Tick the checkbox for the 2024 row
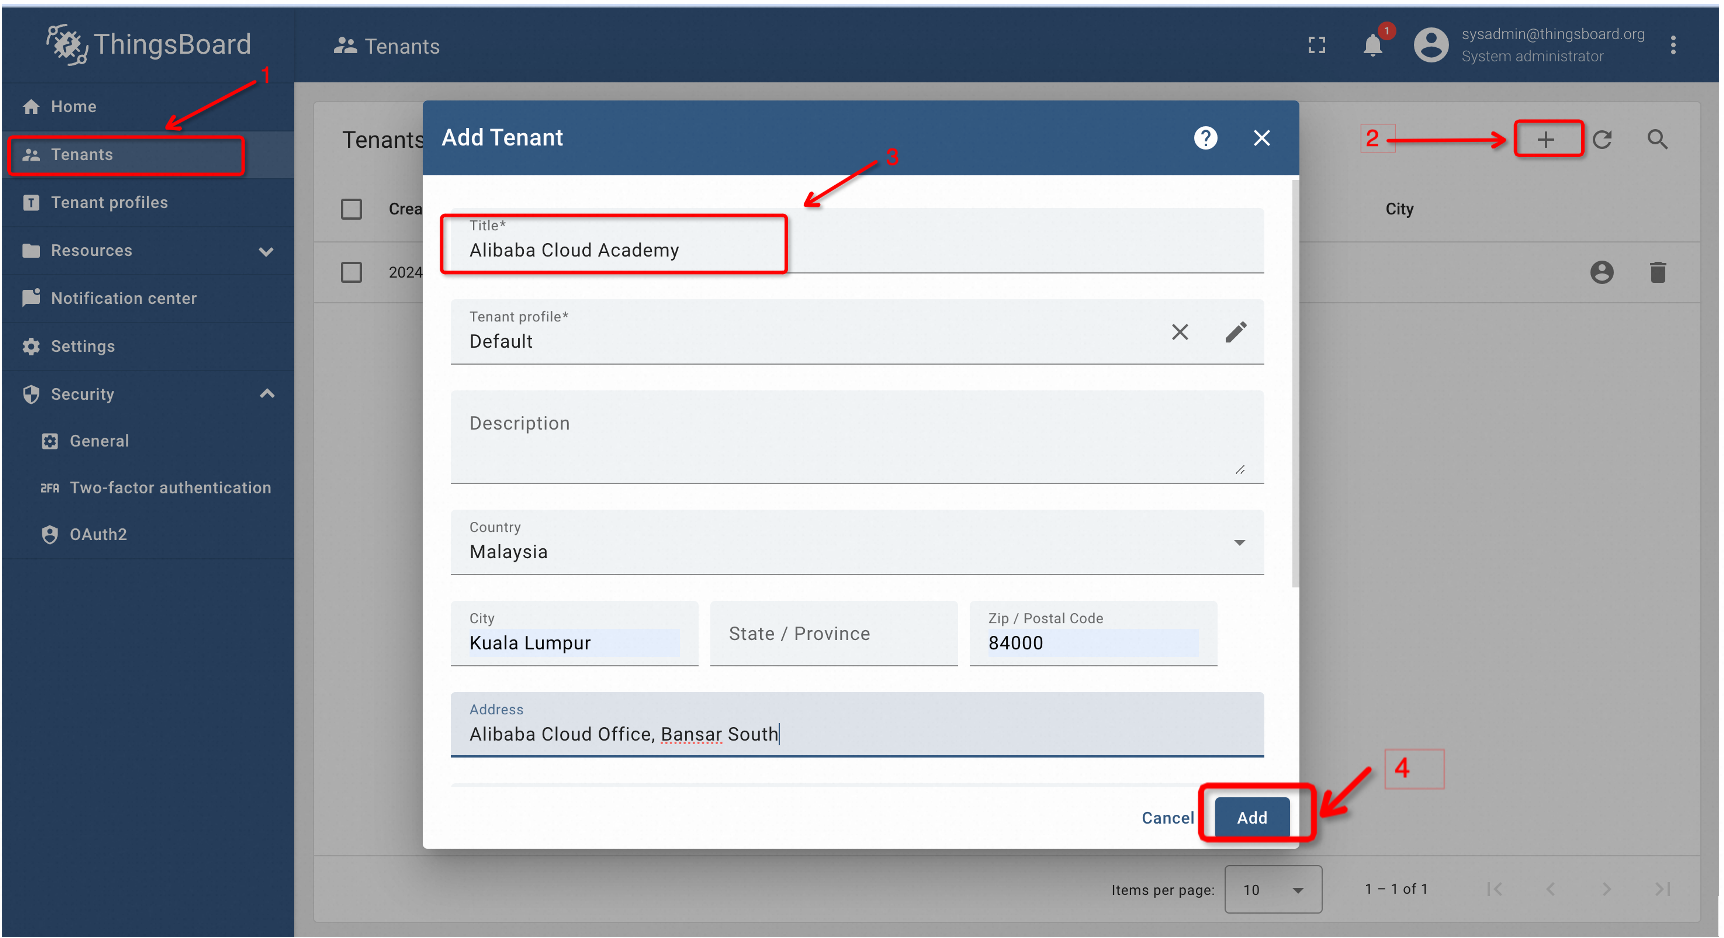The width and height of the screenshot is (1724, 938). tap(352, 272)
